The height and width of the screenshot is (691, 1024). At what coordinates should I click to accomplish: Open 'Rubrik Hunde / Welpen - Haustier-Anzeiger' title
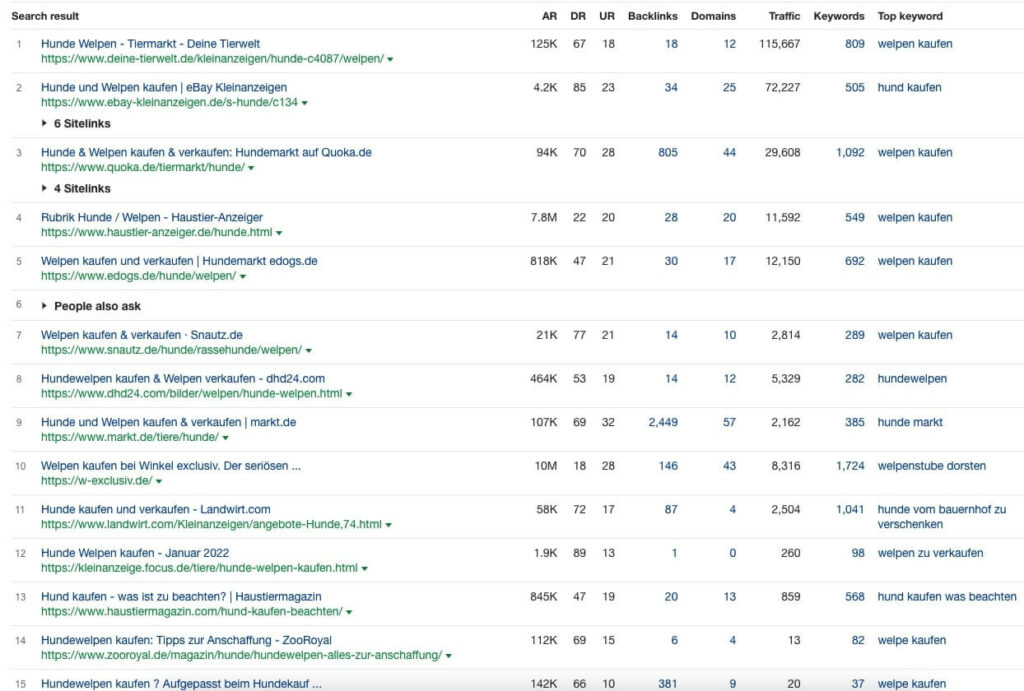point(152,217)
